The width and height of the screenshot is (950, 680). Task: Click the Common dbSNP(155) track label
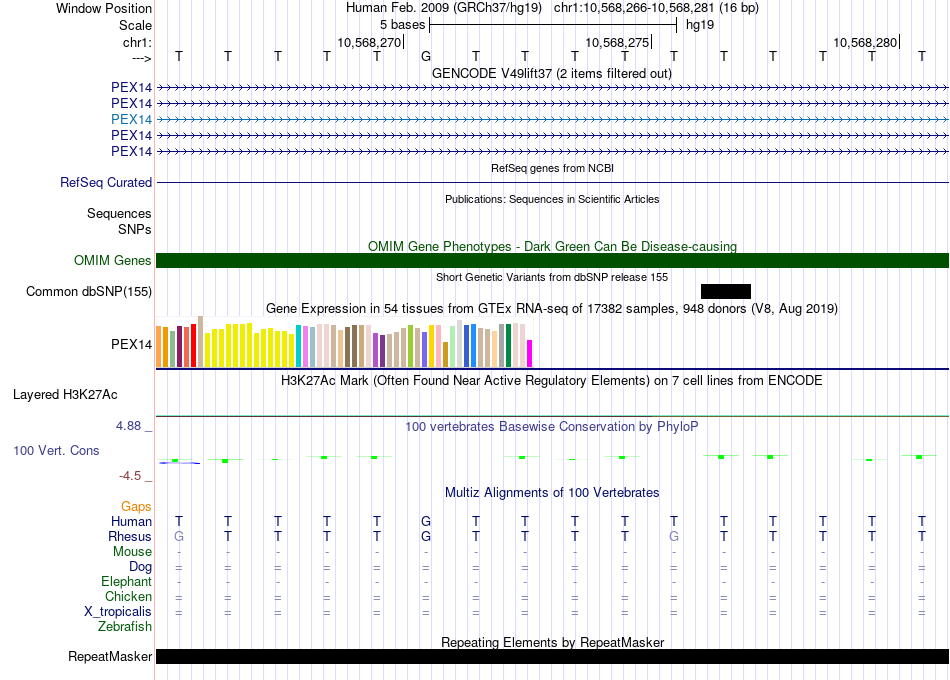point(89,292)
